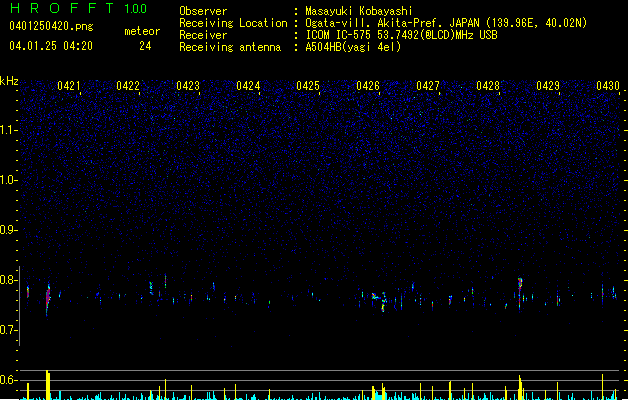This screenshot has width=629, height=400.
Task: Click the bright meteor echo after 0428
Action: point(520,292)
